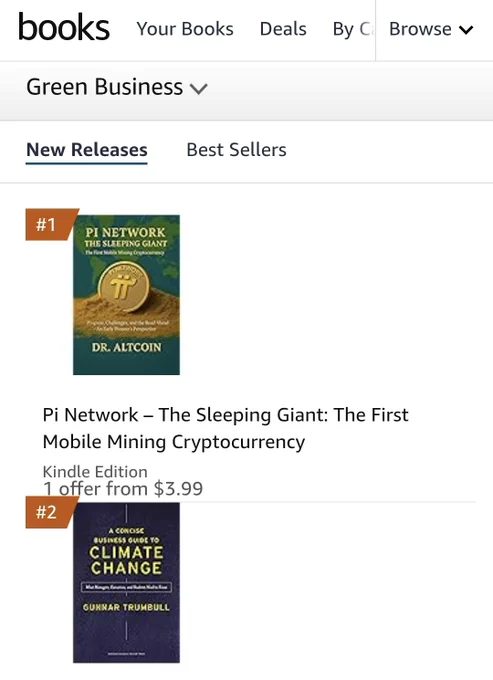493x680 pixels.
Task: Click the Pi coin on the first cover
Action: (124, 287)
